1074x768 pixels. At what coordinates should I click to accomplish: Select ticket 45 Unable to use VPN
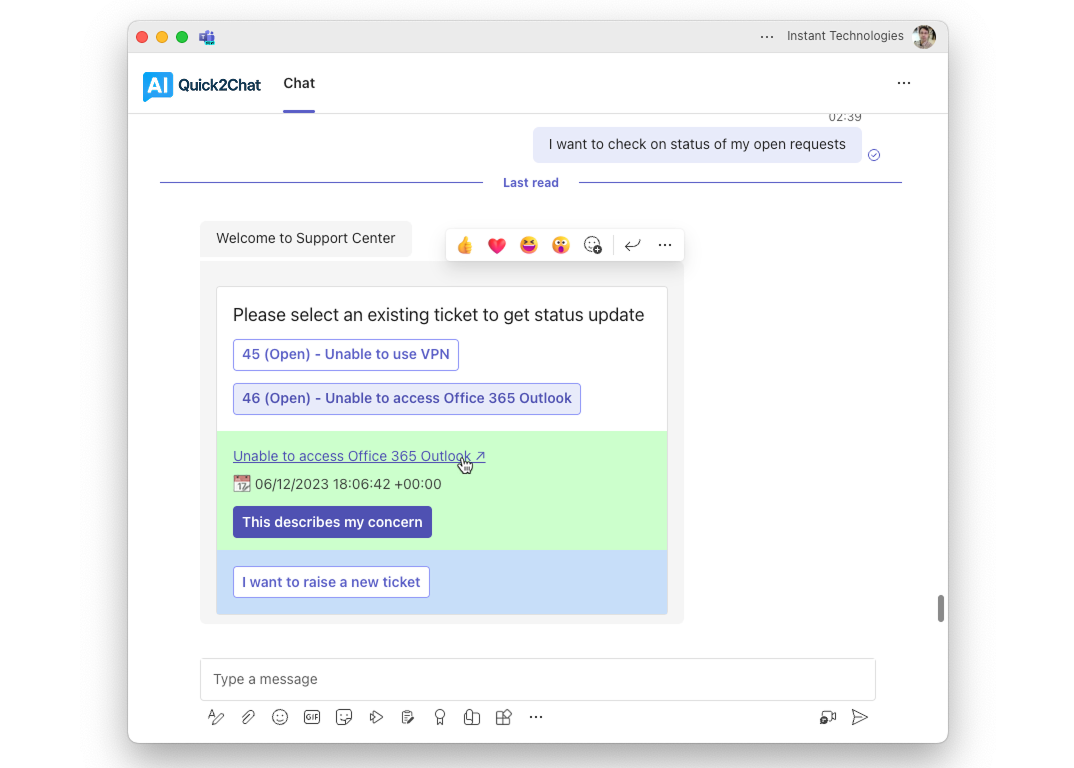[346, 355]
